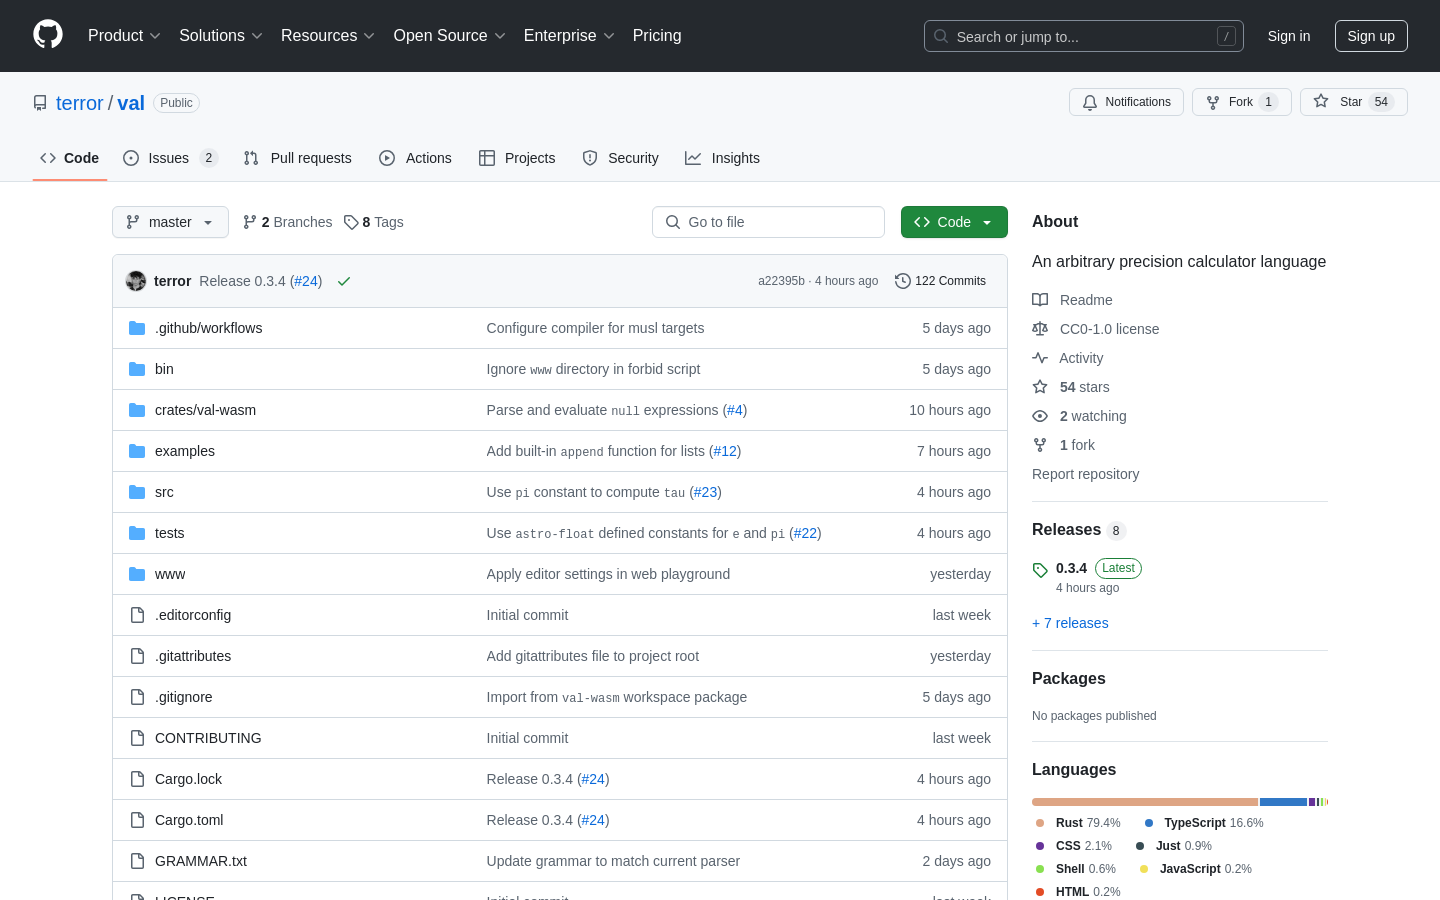Click the .gitignore file icon
The height and width of the screenshot is (900, 1440).
click(x=137, y=697)
